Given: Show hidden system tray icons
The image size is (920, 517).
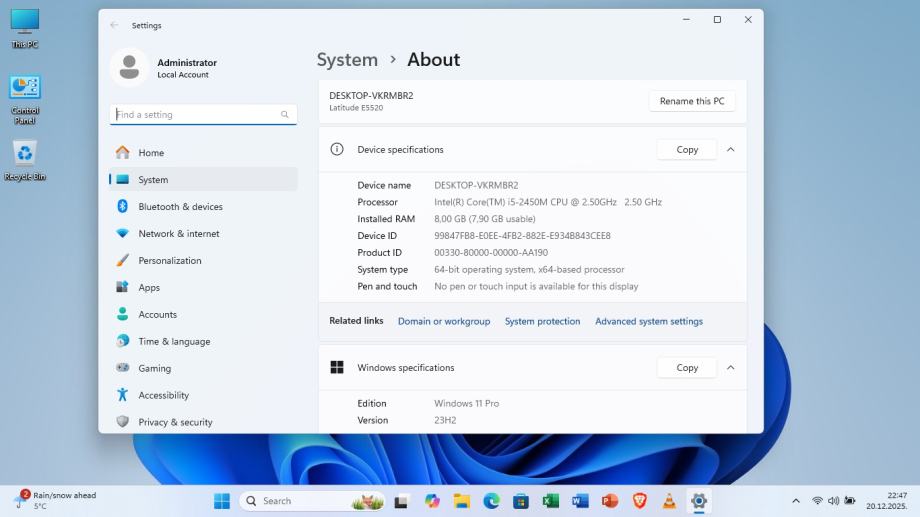Looking at the screenshot, I should click(796, 501).
